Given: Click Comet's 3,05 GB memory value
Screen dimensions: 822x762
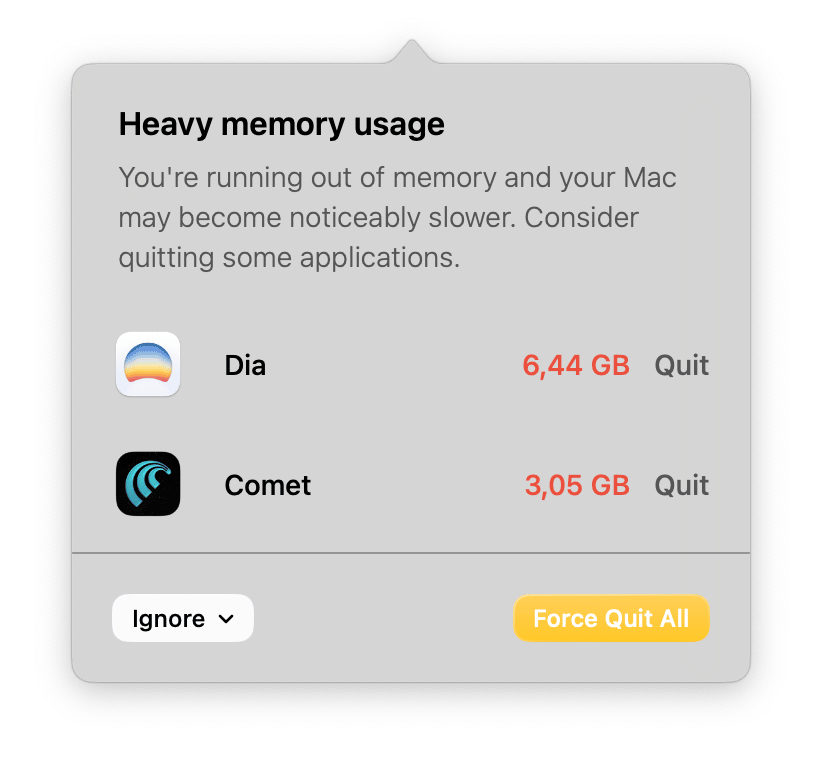Looking at the screenshot, I should click(577, 485).
